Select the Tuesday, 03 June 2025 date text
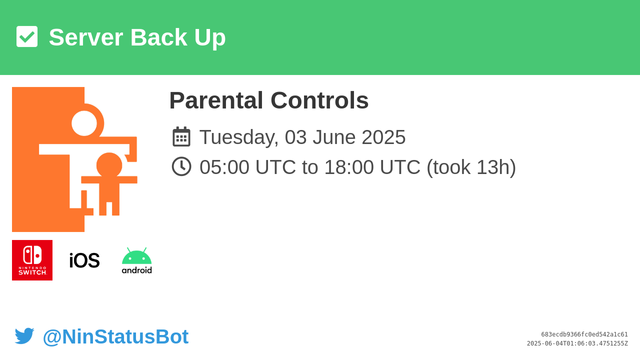This screenshot has height=360, width=640. click(x=302, y=137)
